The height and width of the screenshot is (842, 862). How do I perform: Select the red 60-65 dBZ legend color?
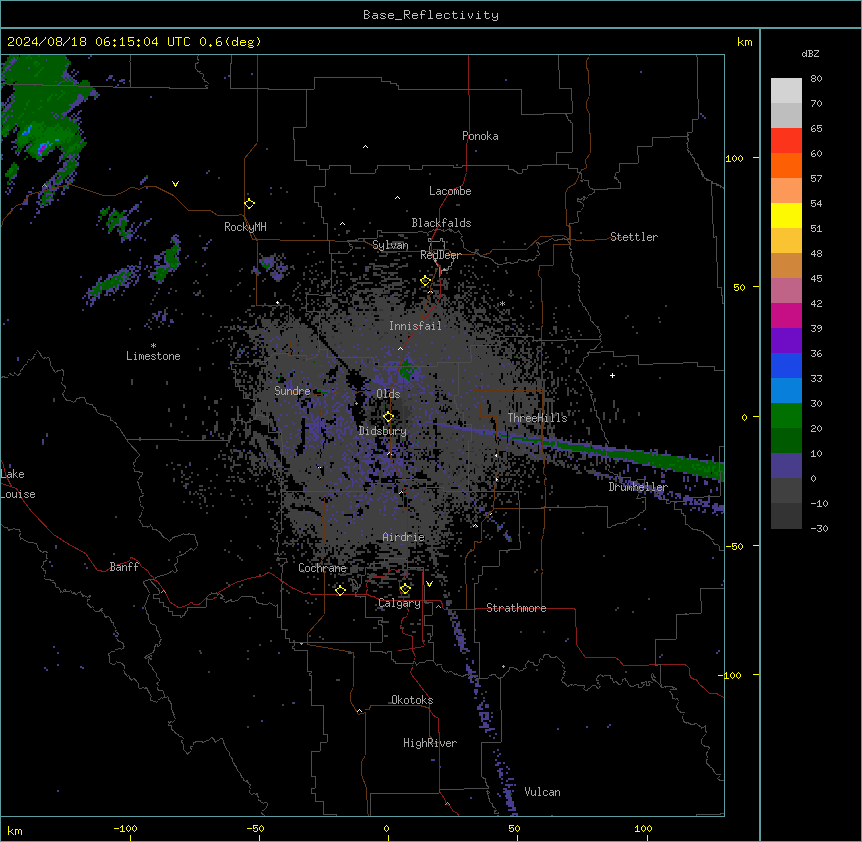point(786,141)
